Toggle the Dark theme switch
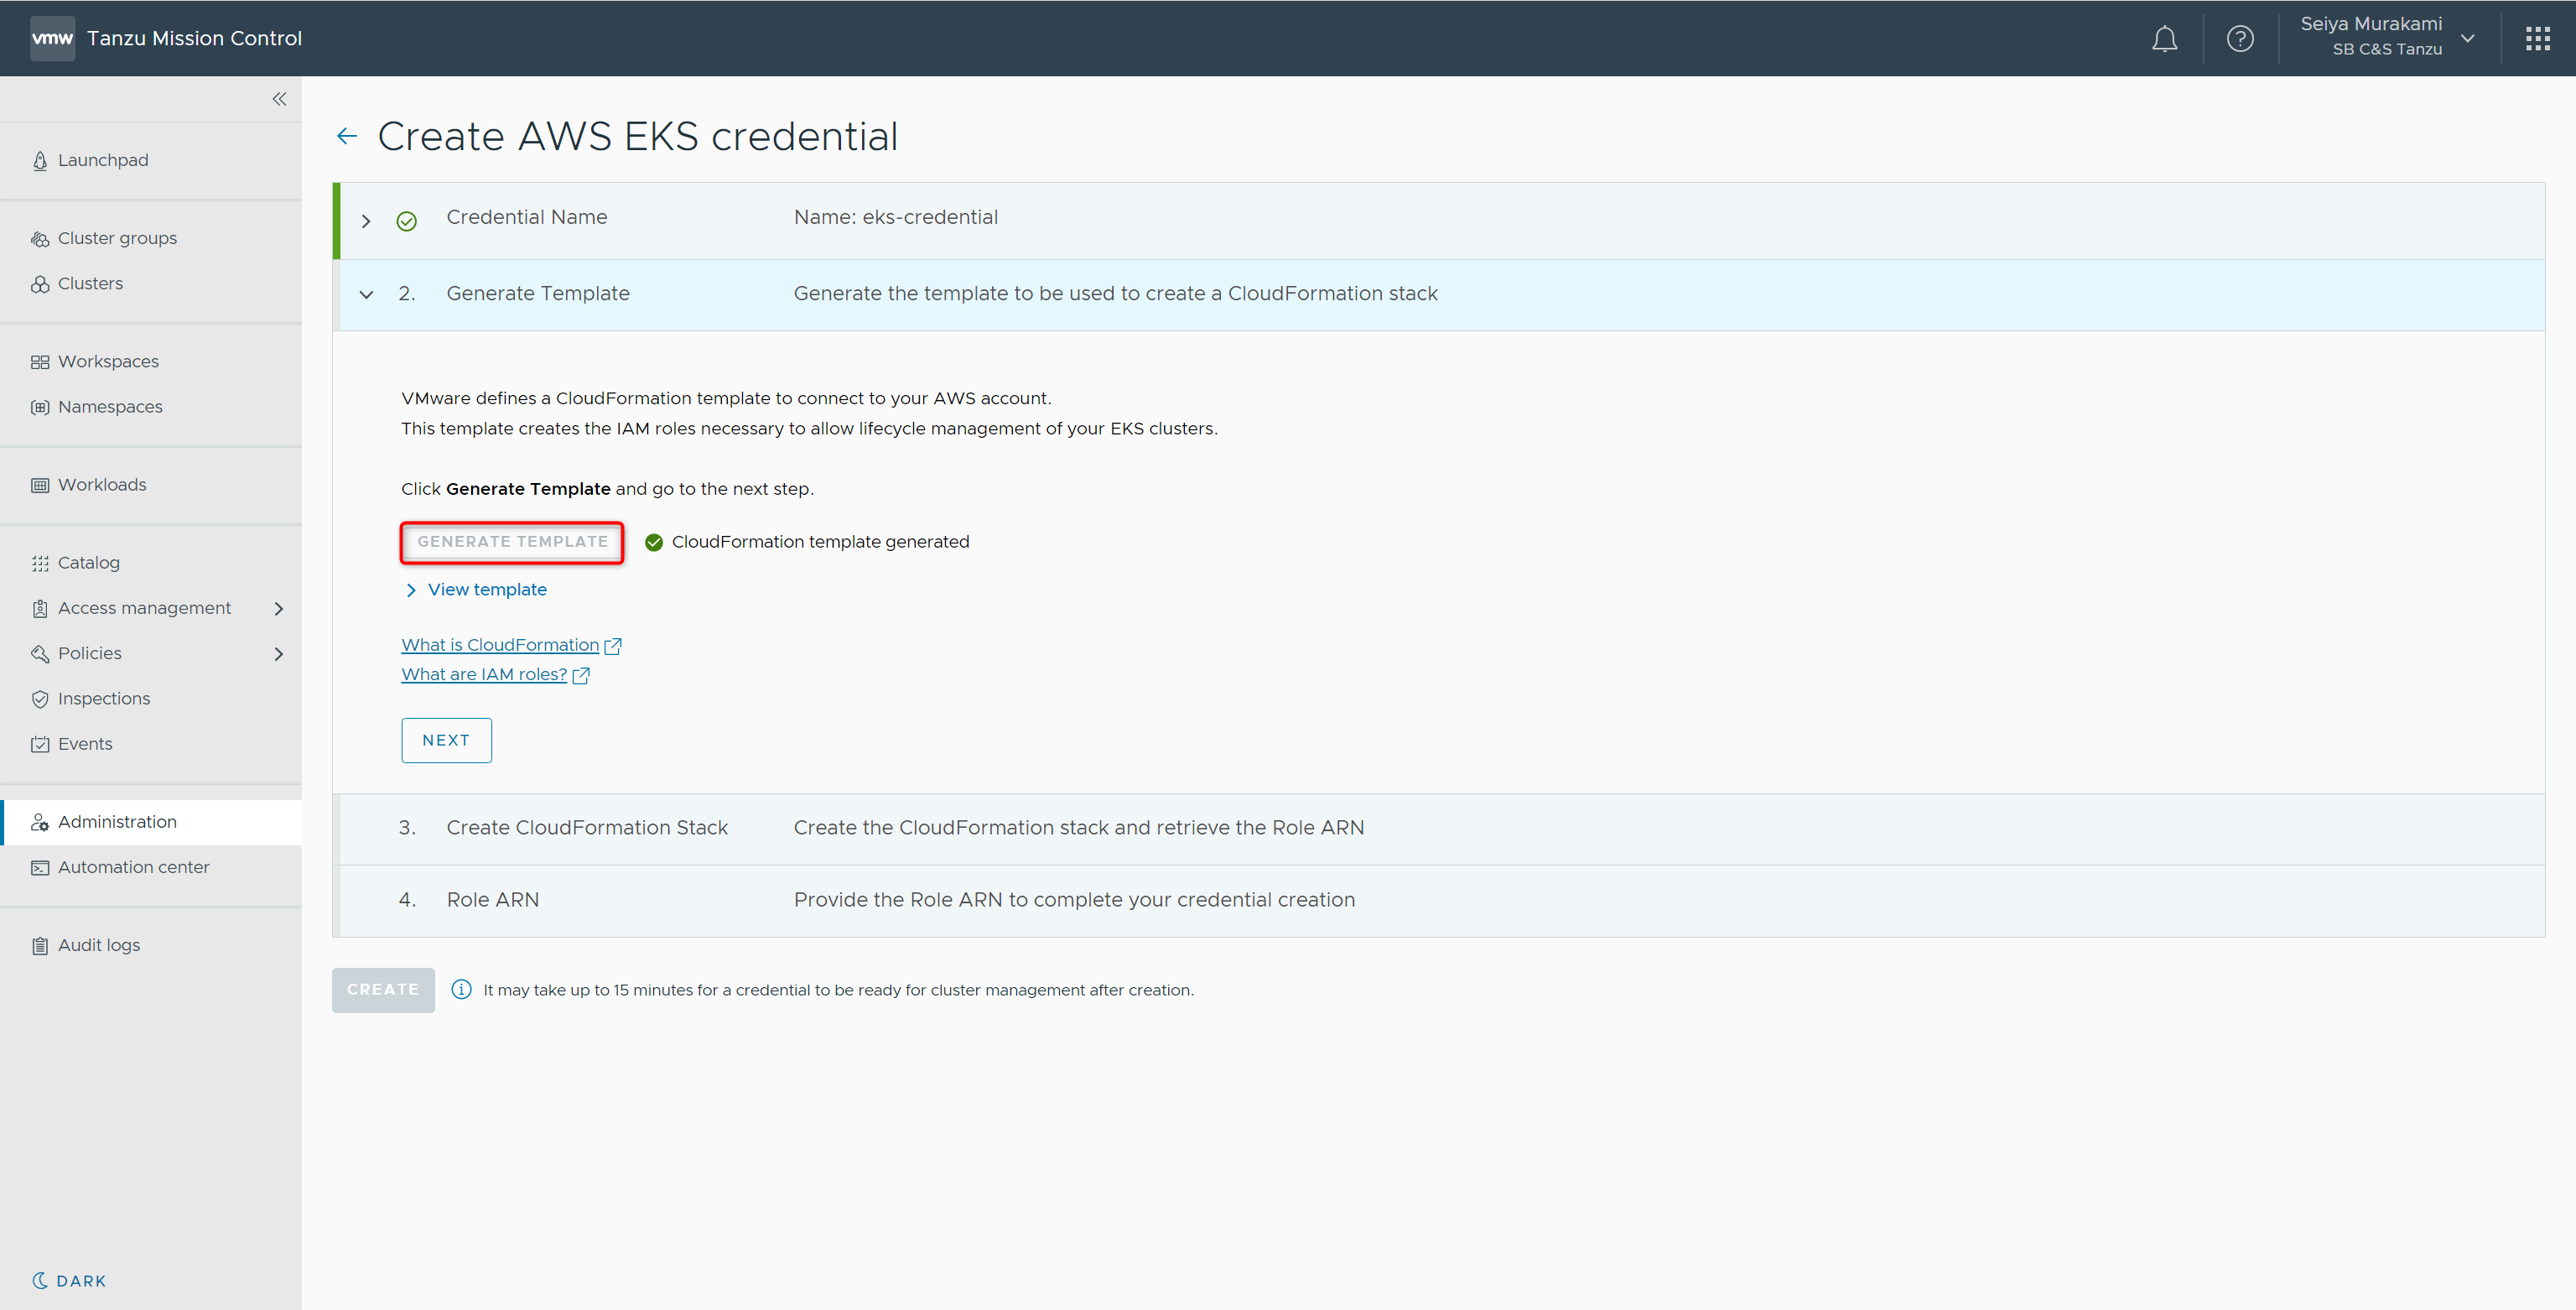Screen dimensions: 2576x1310 (69, 1281)
